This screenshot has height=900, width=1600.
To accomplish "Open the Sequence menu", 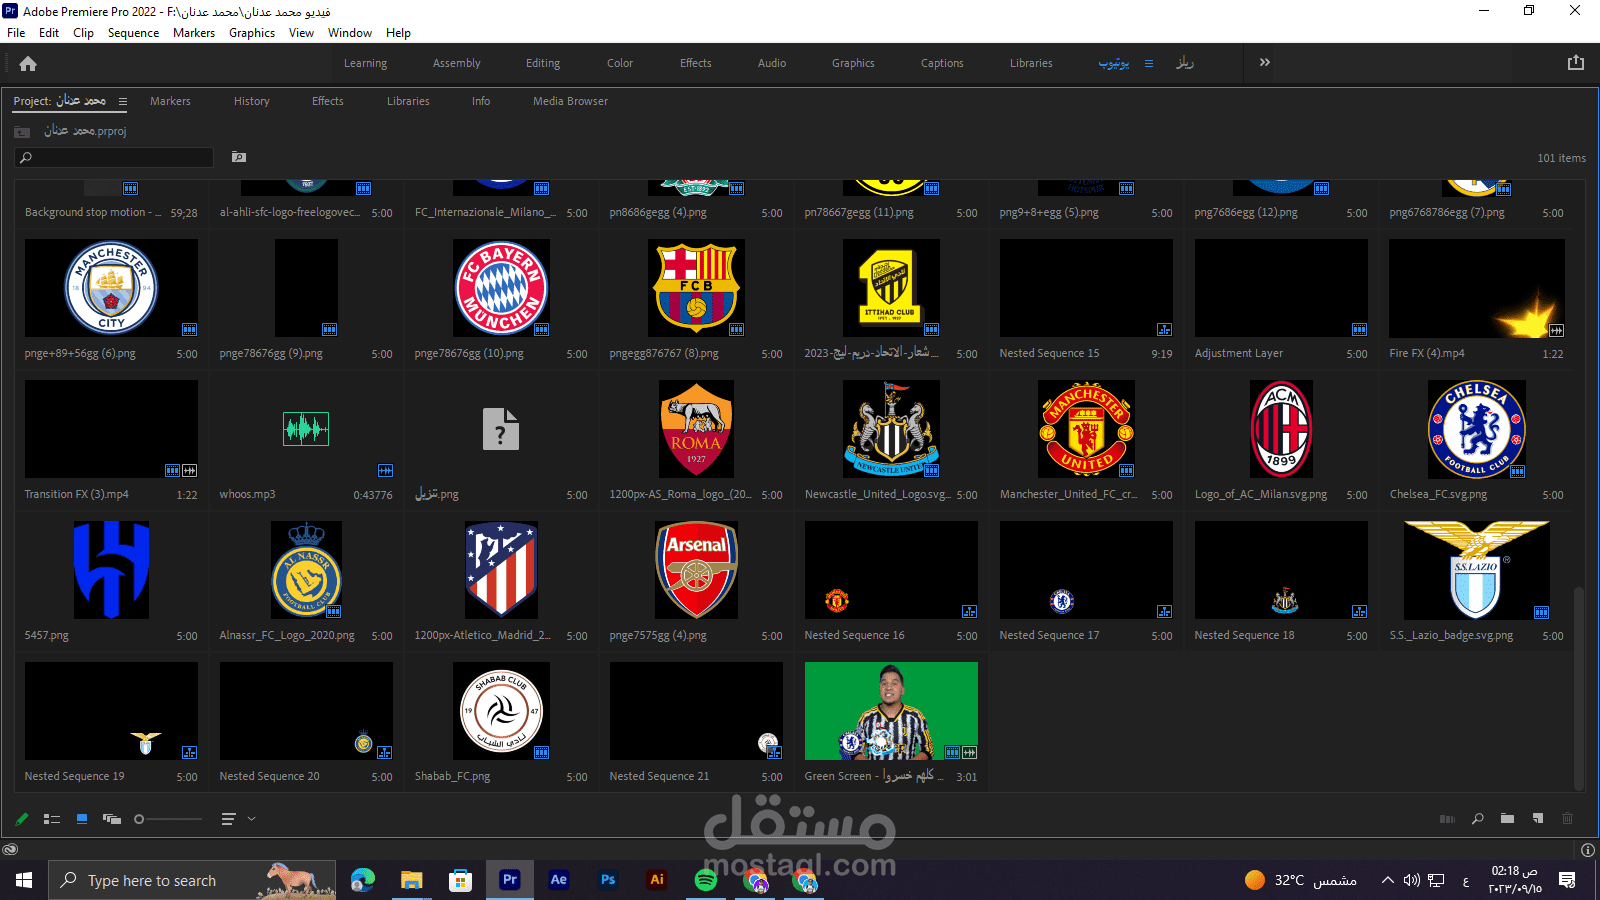I will (x=133, y=33).
